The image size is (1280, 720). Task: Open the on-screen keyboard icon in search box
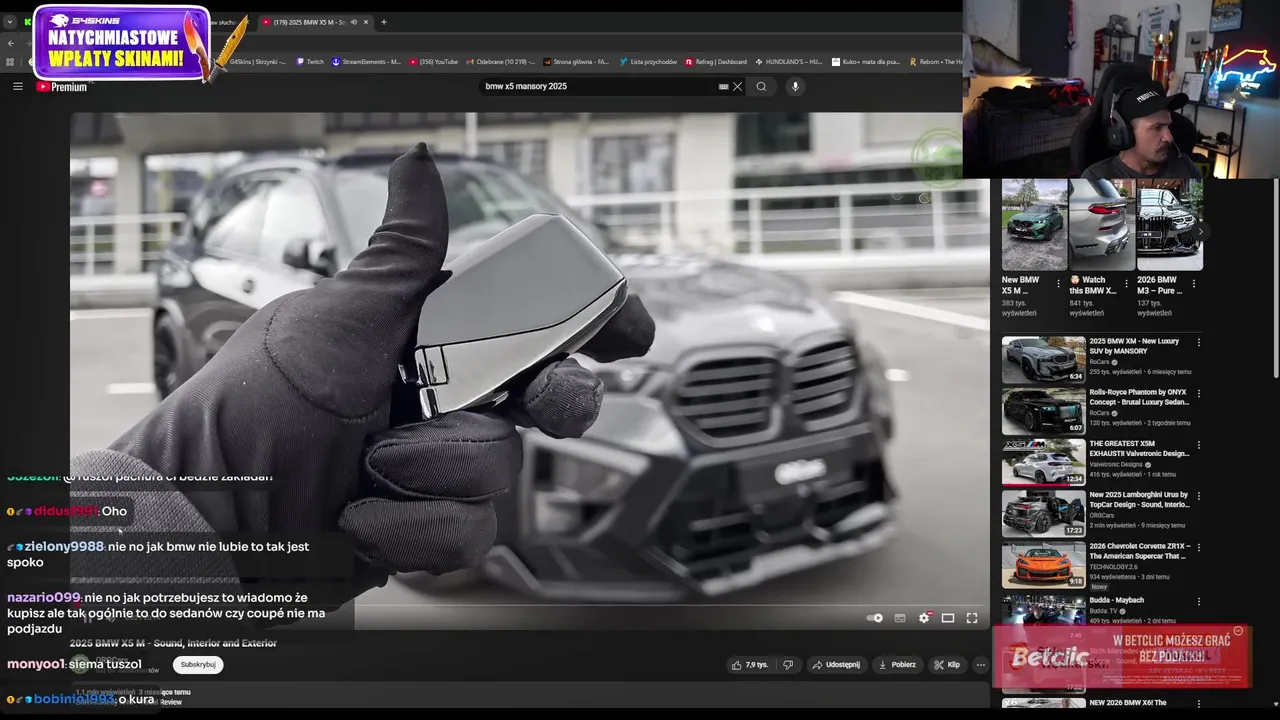point(723,87)
